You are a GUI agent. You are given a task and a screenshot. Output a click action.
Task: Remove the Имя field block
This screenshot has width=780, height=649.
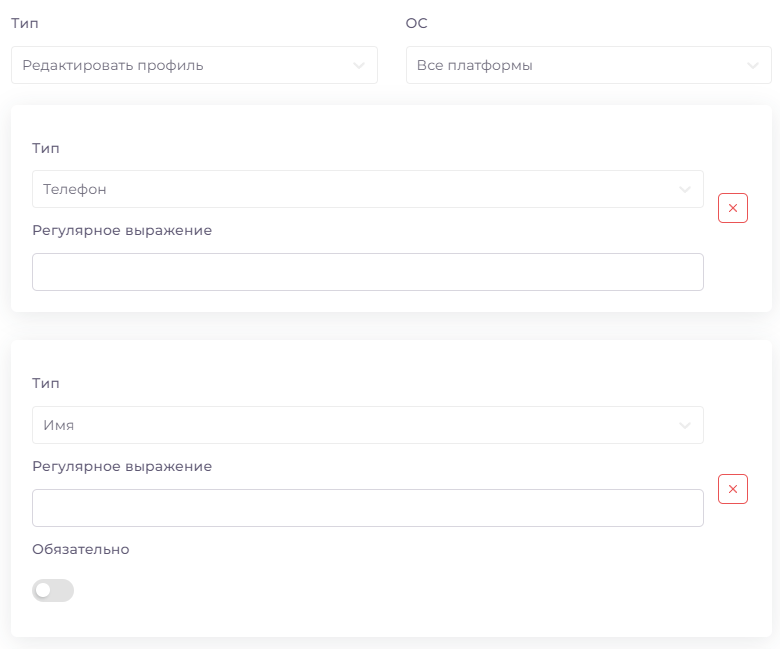pos(733,489)
